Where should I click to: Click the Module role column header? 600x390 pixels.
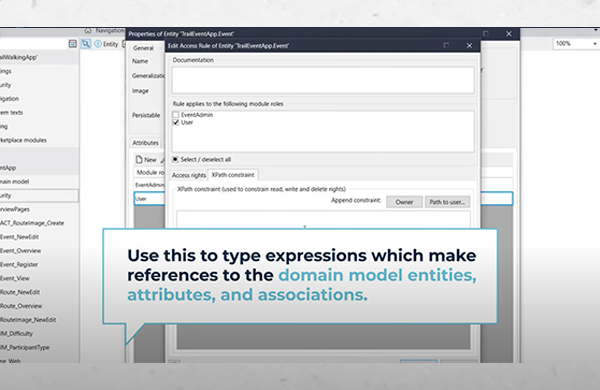[150, 172]
